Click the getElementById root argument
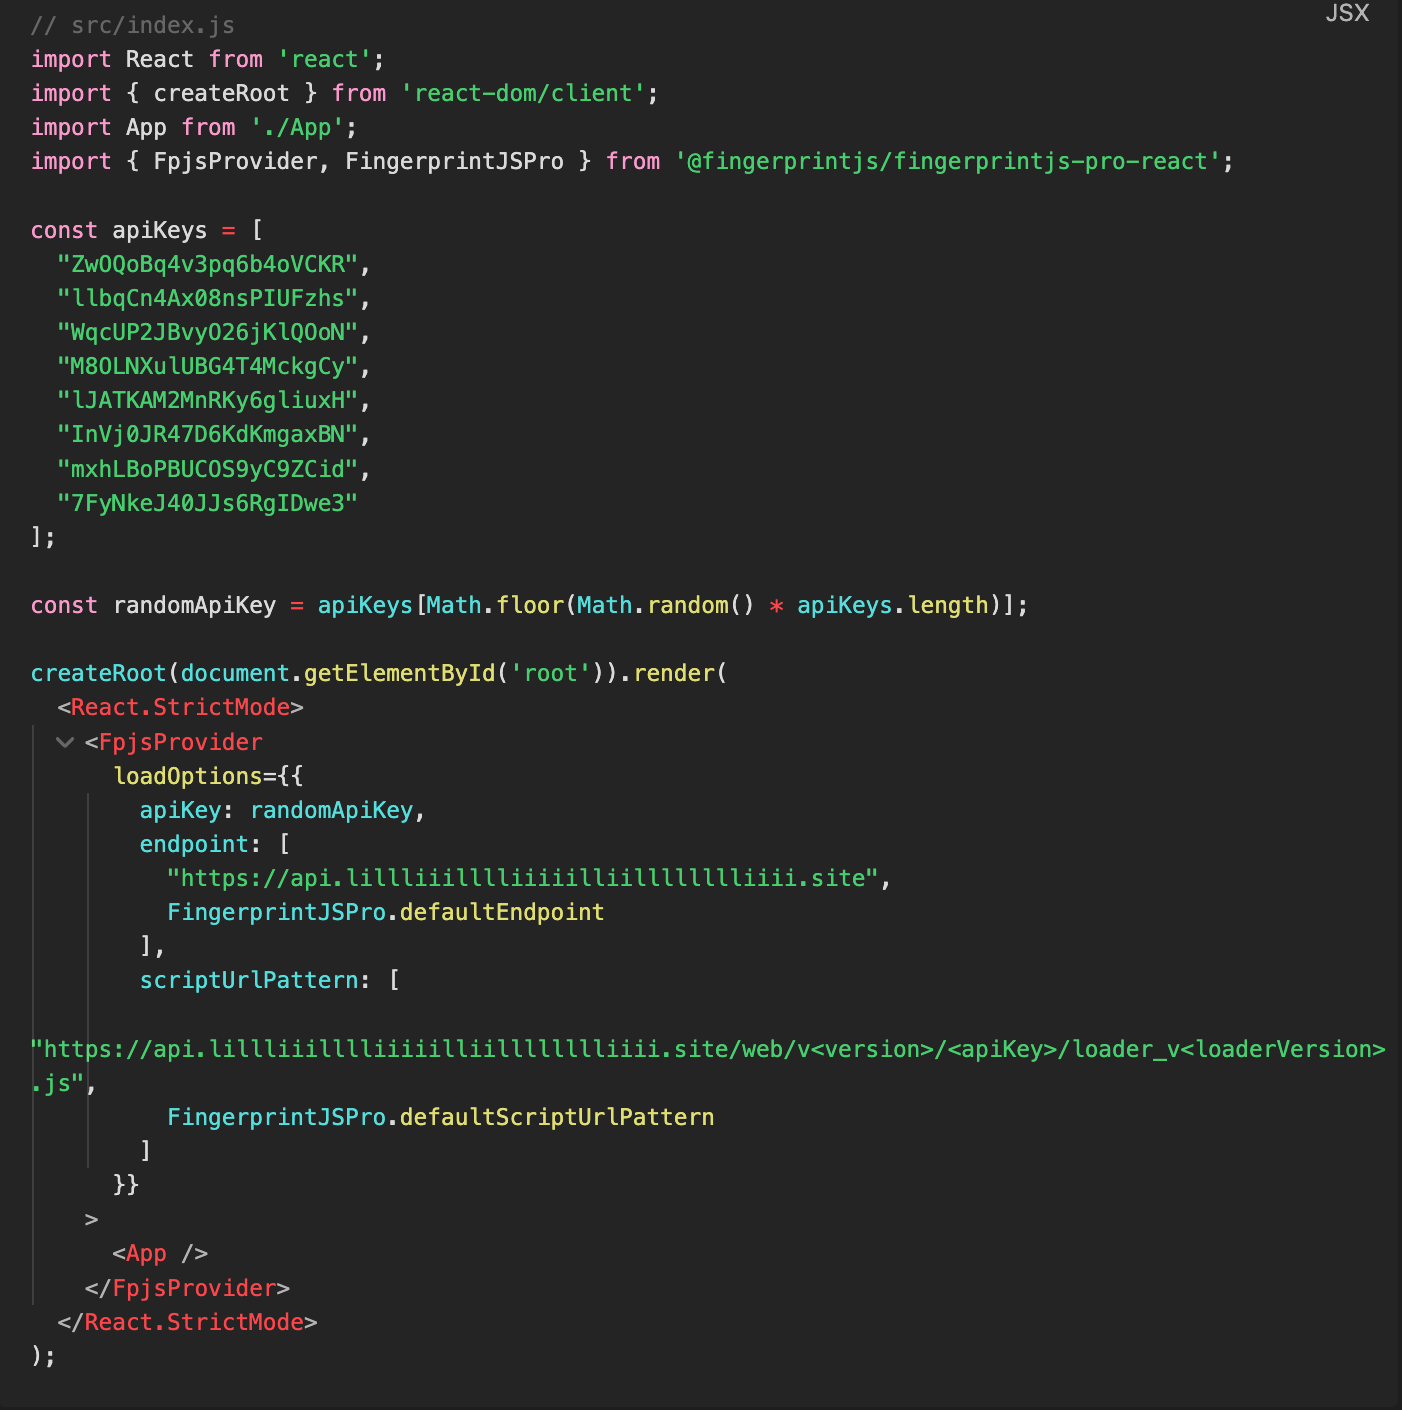The image size is (1402, 1410). 549,672
